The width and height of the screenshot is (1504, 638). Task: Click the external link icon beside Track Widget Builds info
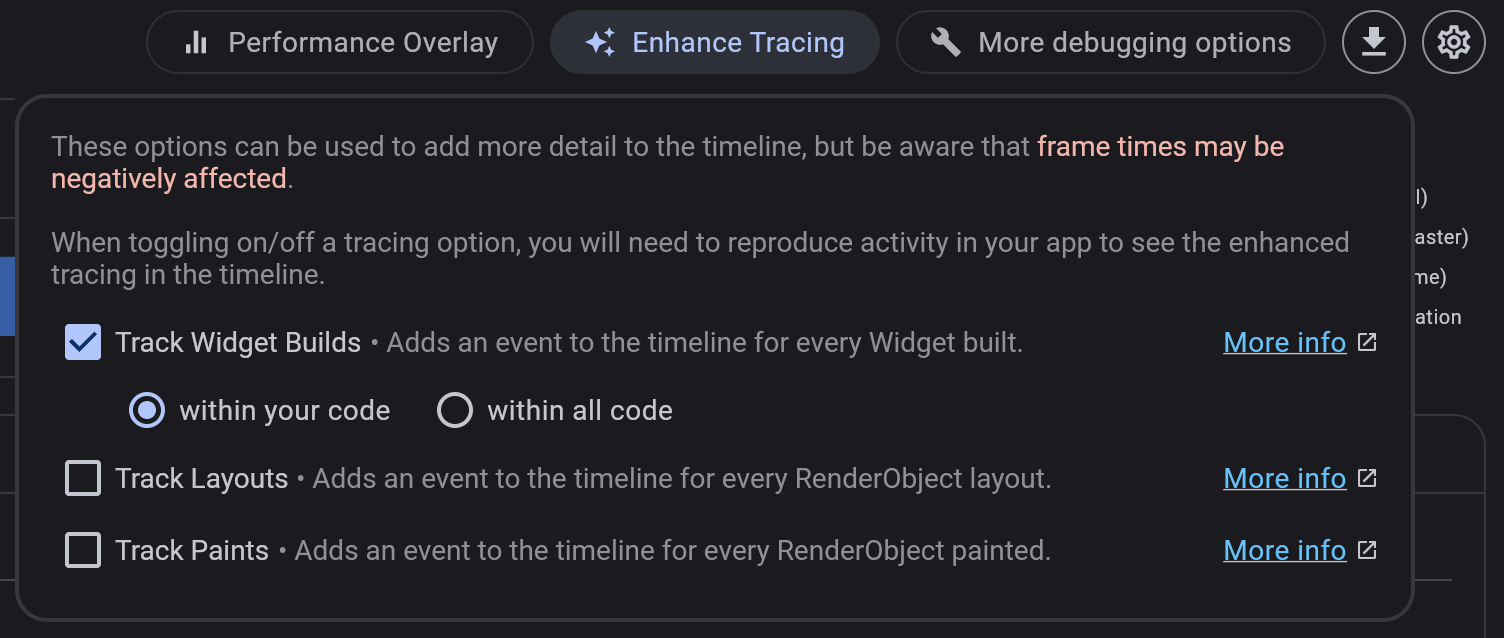(x=1366, y=342)
